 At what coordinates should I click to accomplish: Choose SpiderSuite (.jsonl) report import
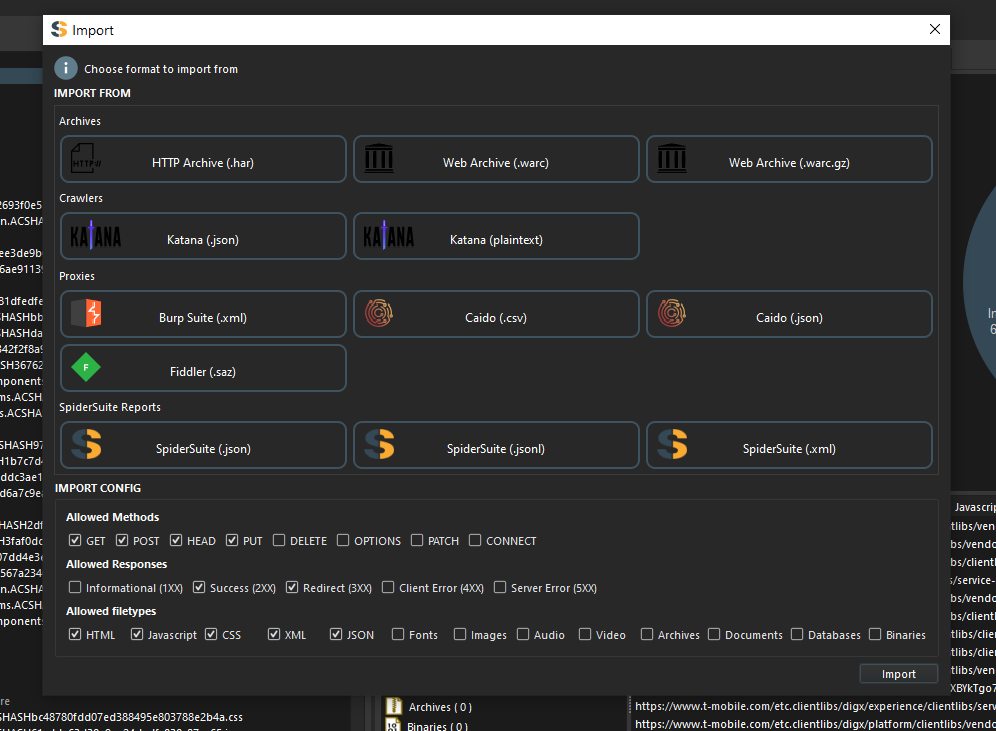pos(496,445)
